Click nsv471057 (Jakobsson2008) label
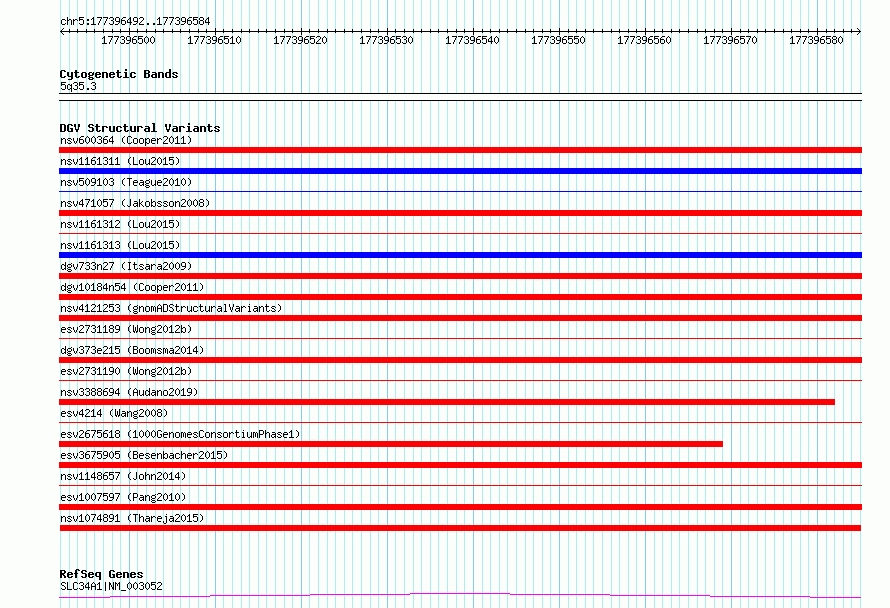Image resolution: width=890 pixels, height=608 pixels. click(135, 203)
